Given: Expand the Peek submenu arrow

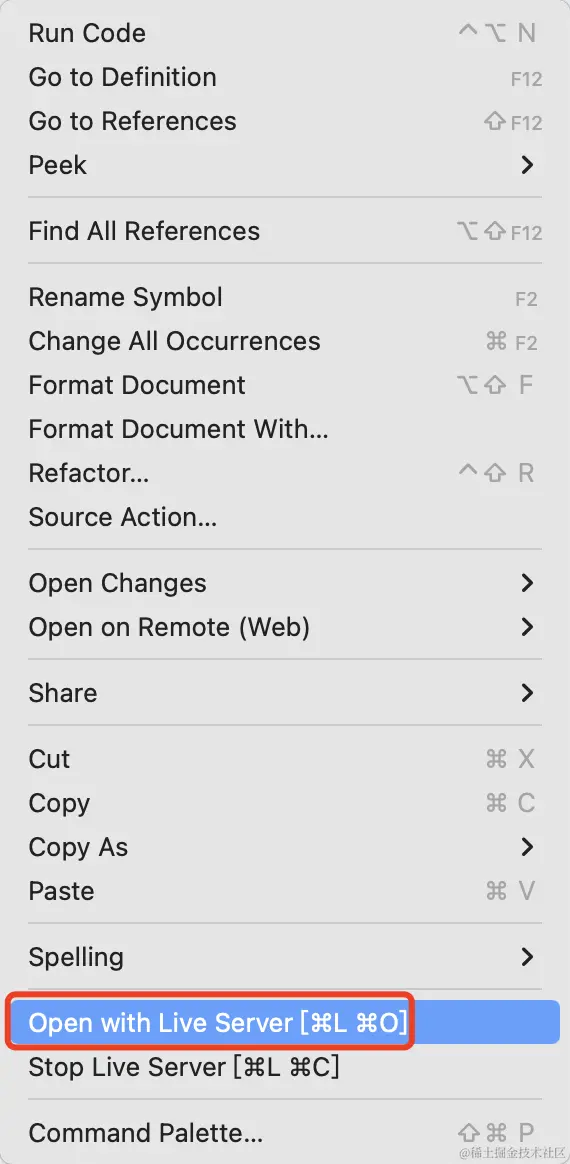Looking at the screenshot, I should tap(527, 165).
